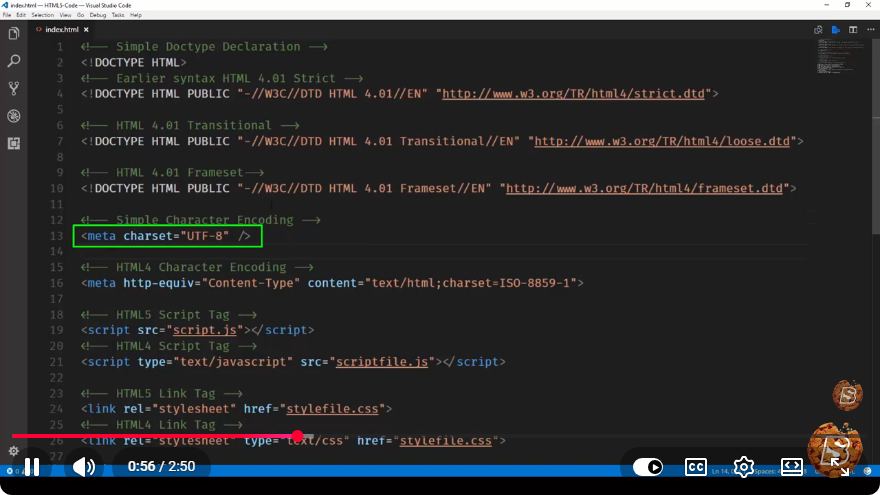The height and width of the screenshot is (495, 880).
Task: Click the scriptfile.js link in code
Action: pos(382,362)
